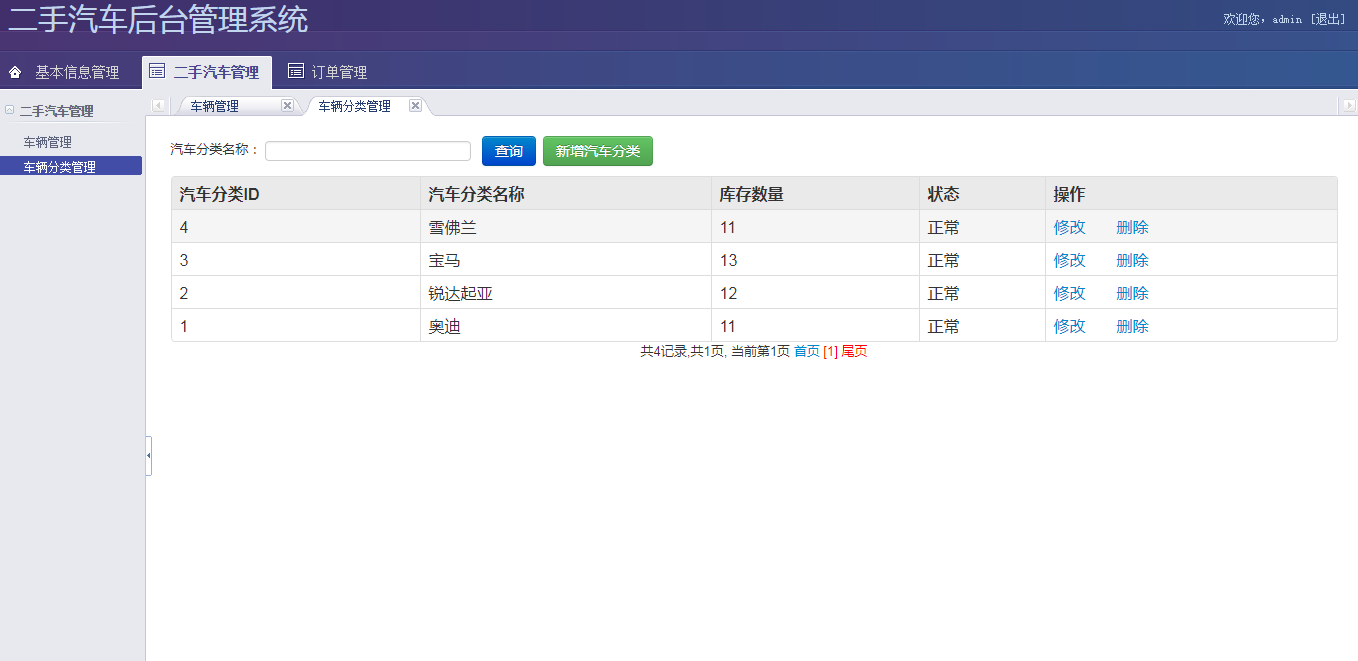Click 删除 for the 奥迪 row

pos(1132,326)
